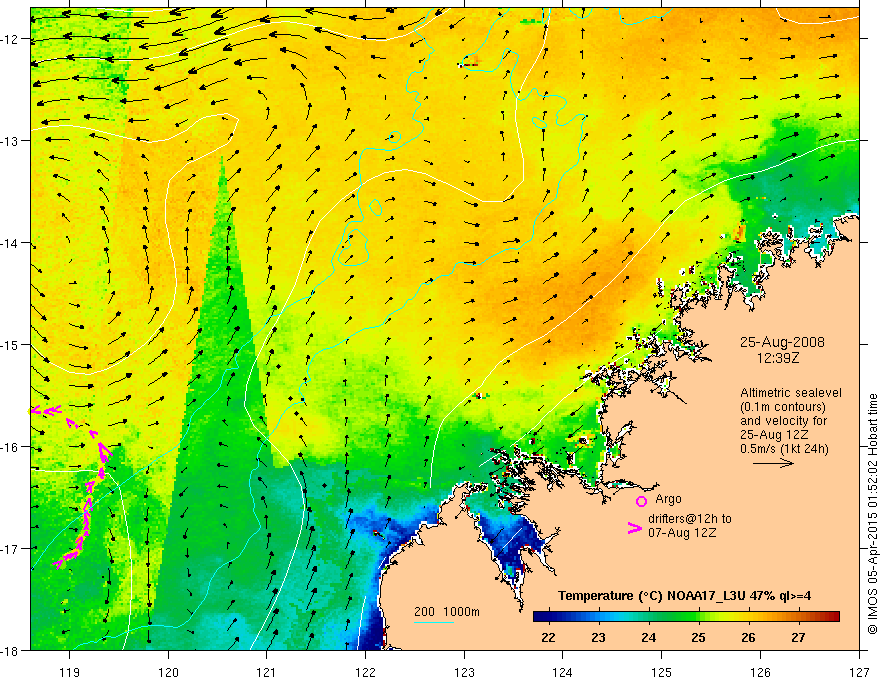Click the longitude axis label '121'
The height and width of the screenshot is (680, 880).
click(x=267, y=672)
